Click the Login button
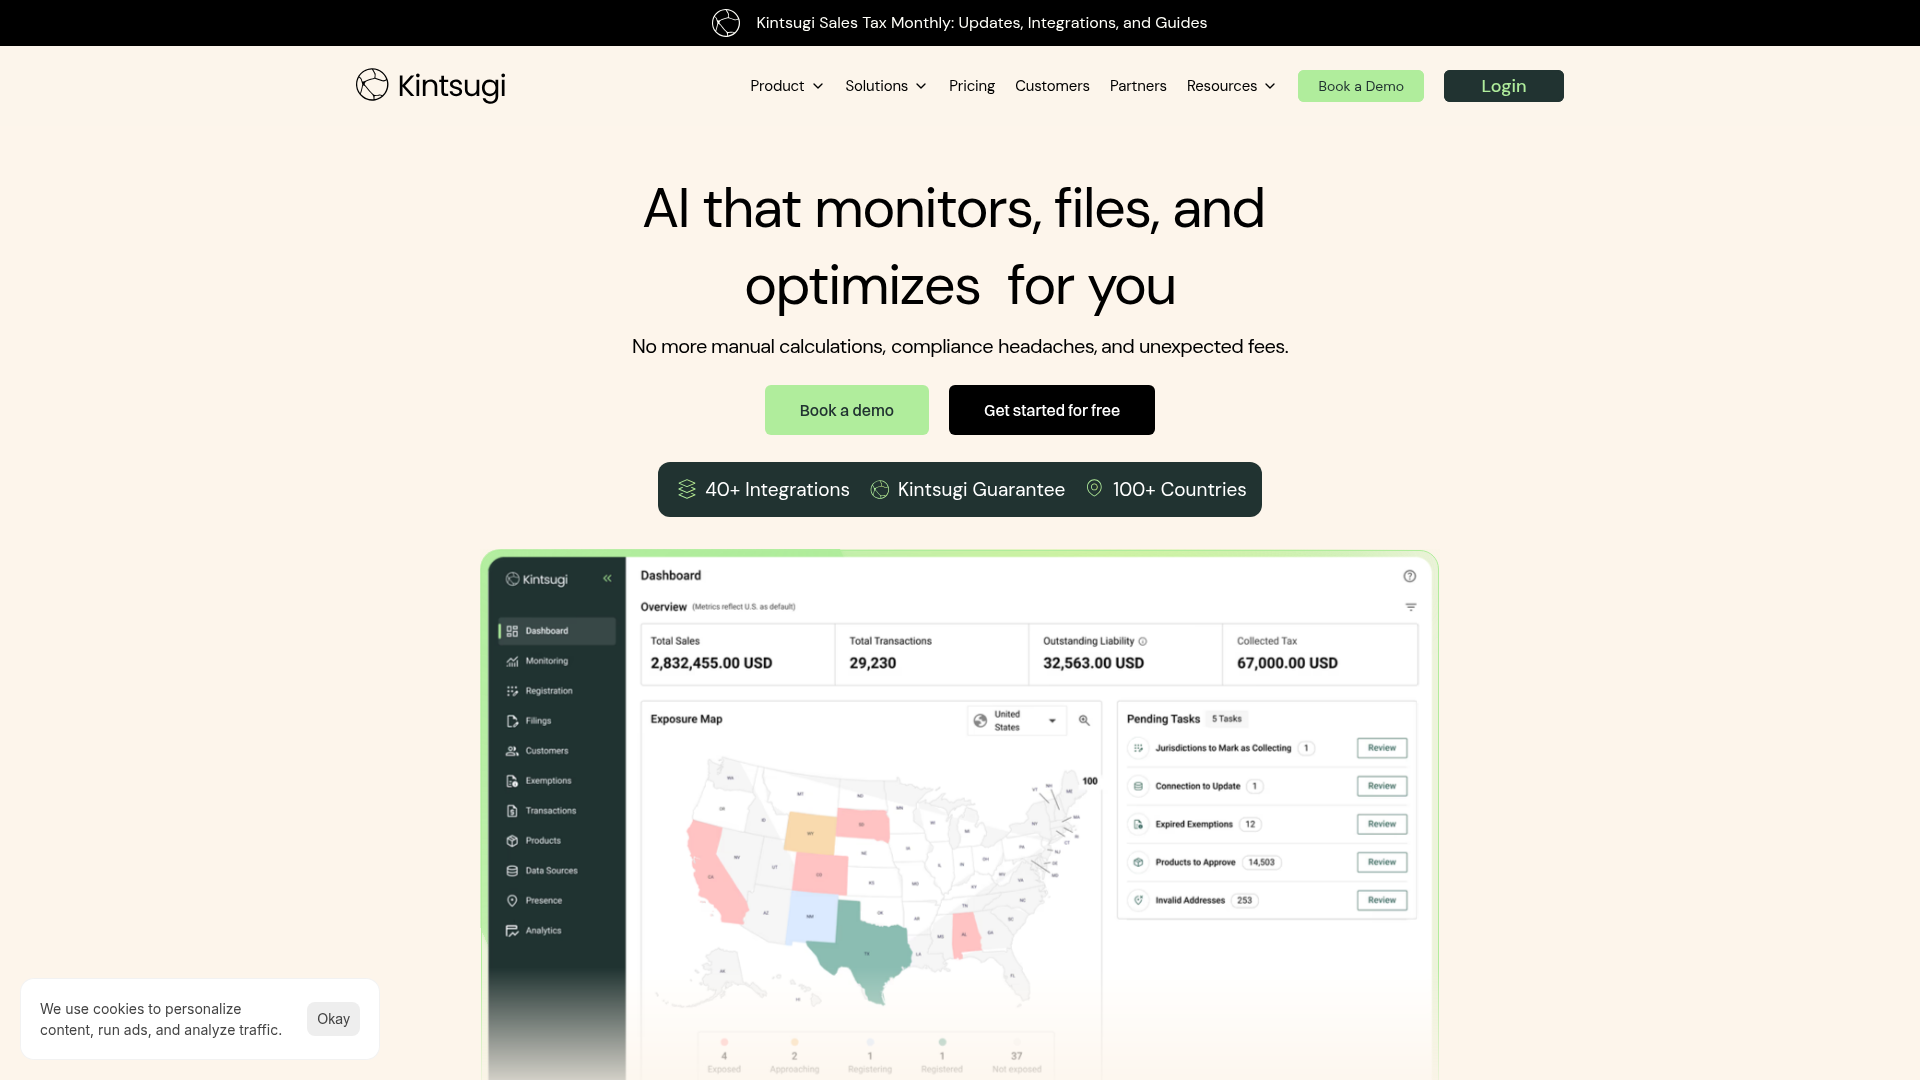The image size is (1920, 1080). [x=1504, y=86]
